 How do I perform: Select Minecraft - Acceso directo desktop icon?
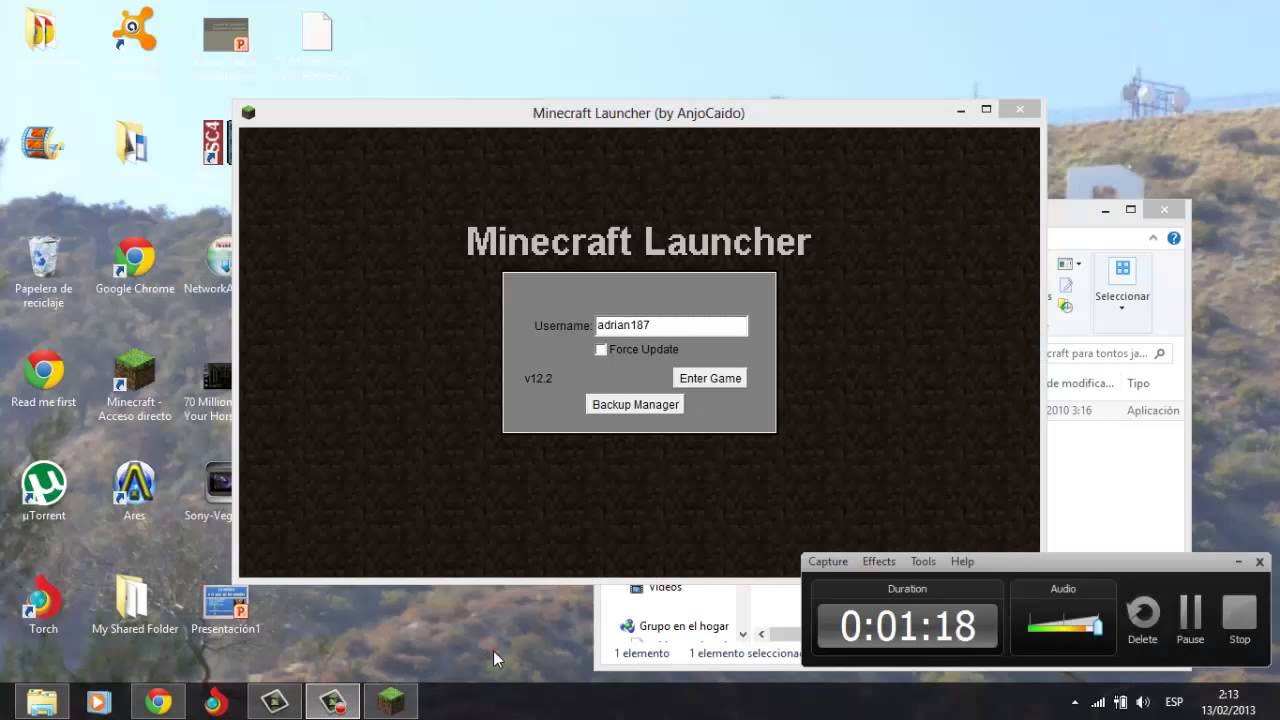(x=134, y=385)
